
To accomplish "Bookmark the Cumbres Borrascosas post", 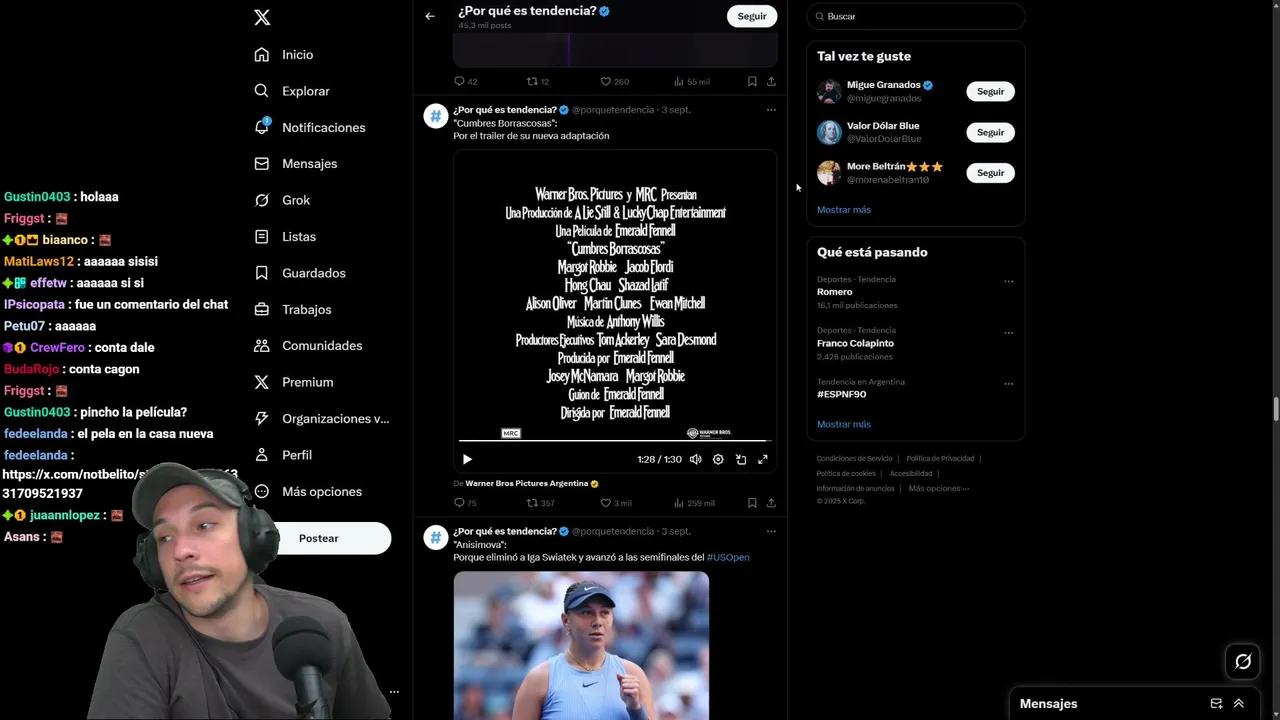I will click(752, 503).
